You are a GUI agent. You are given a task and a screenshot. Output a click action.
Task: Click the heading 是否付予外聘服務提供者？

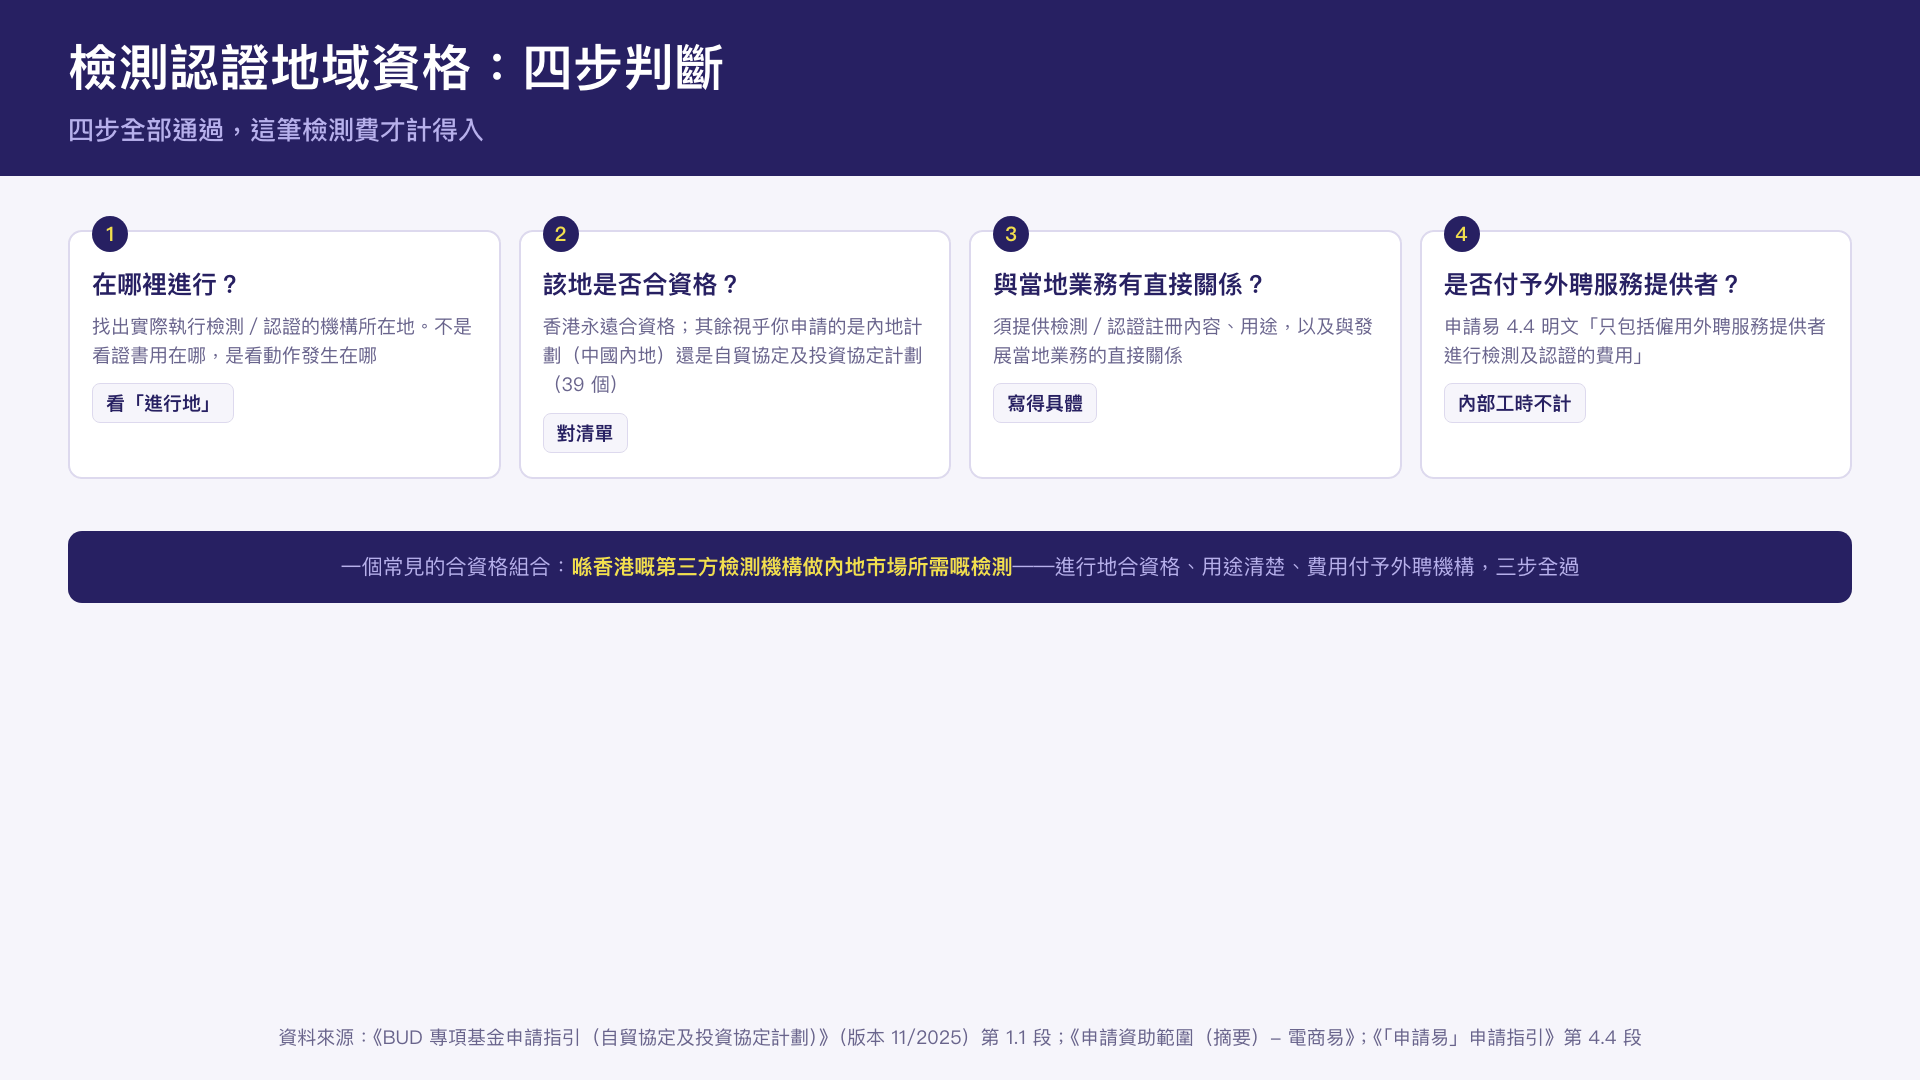(1592, 285)
